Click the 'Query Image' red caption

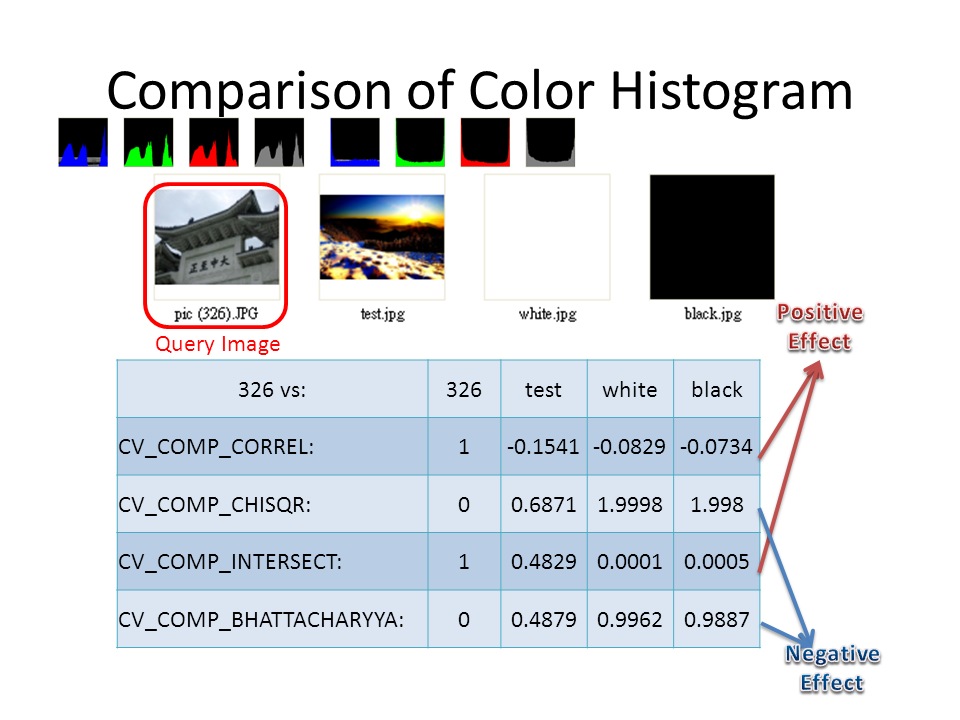(x=217, y=345)
